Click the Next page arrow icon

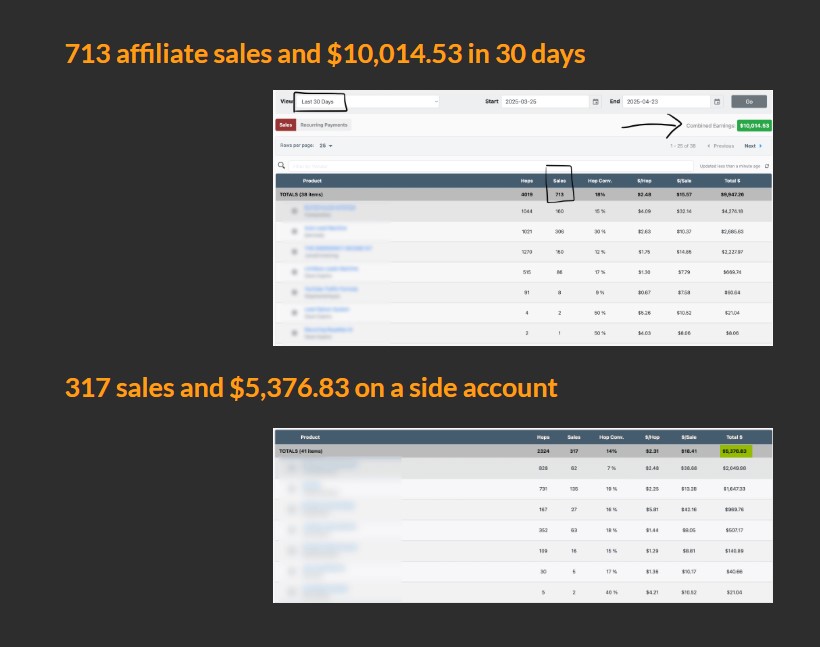tap(760, 146)
